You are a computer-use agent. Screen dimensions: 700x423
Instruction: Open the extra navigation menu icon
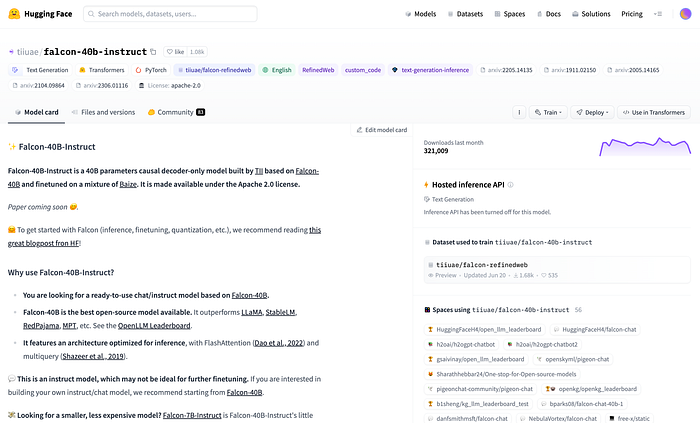tap(658, 14)
